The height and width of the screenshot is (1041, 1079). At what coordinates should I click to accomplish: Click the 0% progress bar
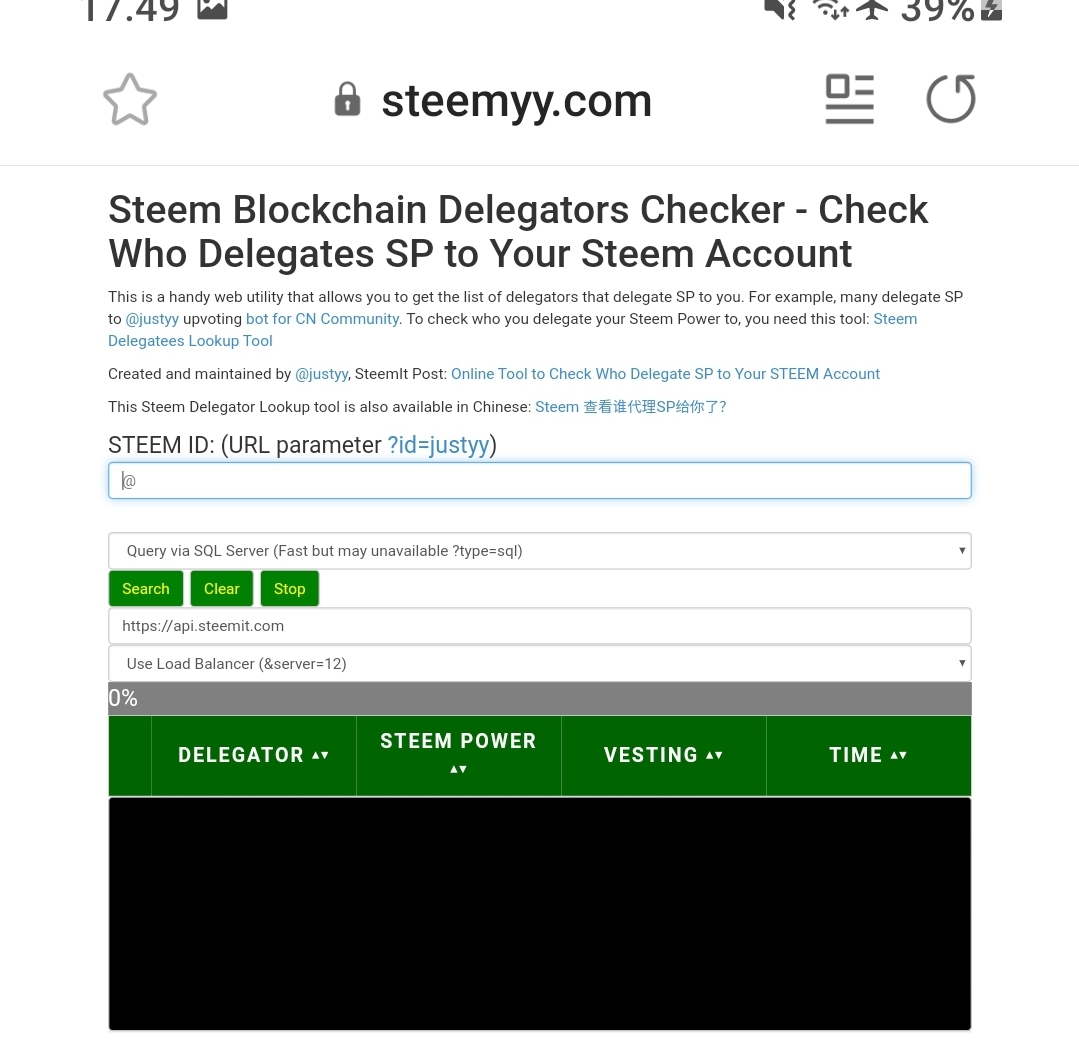(x=540, y=698)
